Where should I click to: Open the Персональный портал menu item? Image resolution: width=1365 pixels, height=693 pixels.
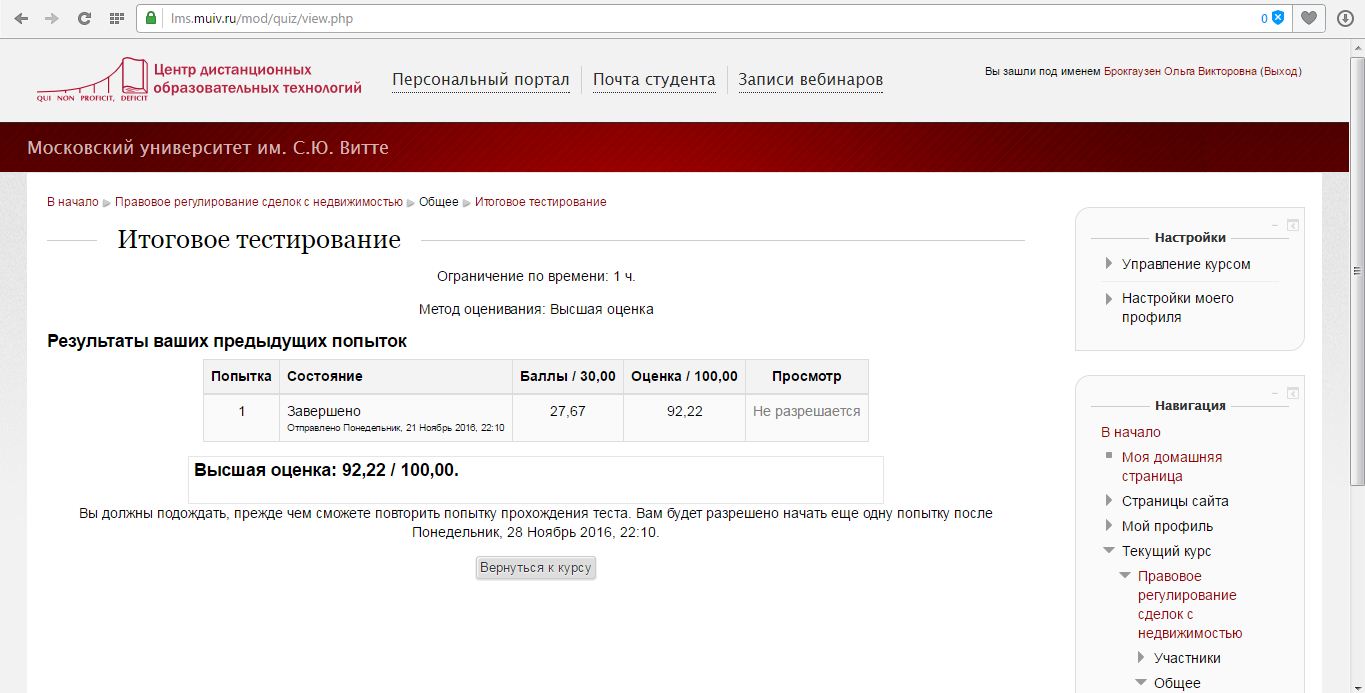(480, 80)
